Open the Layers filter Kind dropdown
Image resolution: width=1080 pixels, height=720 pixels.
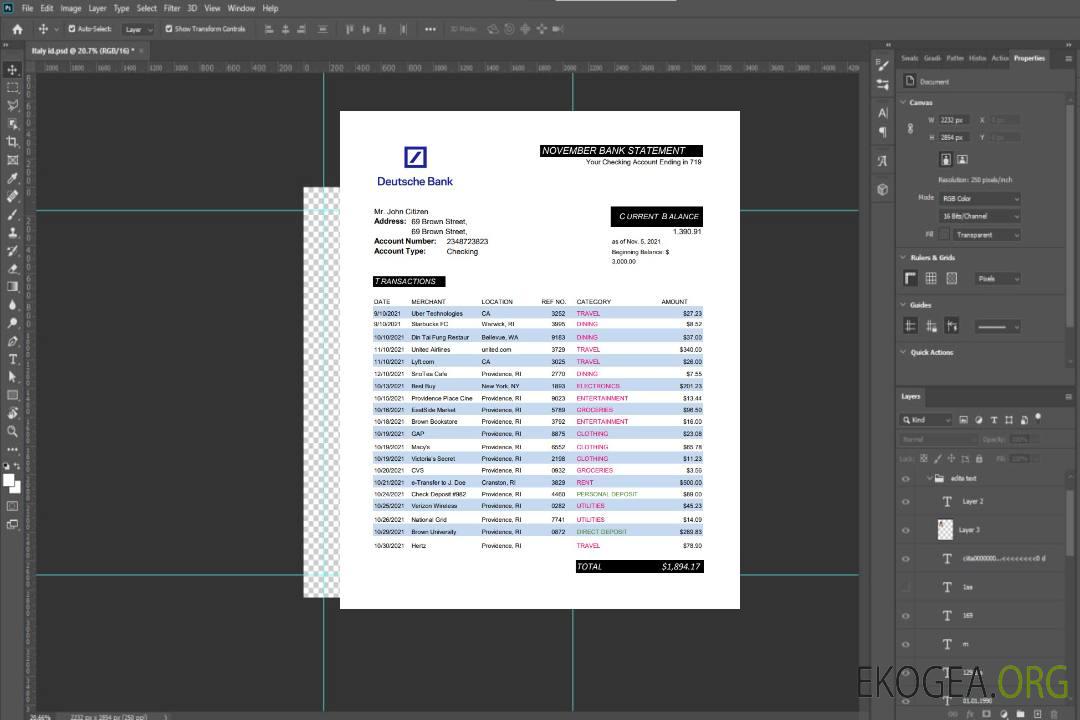coord(926,420)
